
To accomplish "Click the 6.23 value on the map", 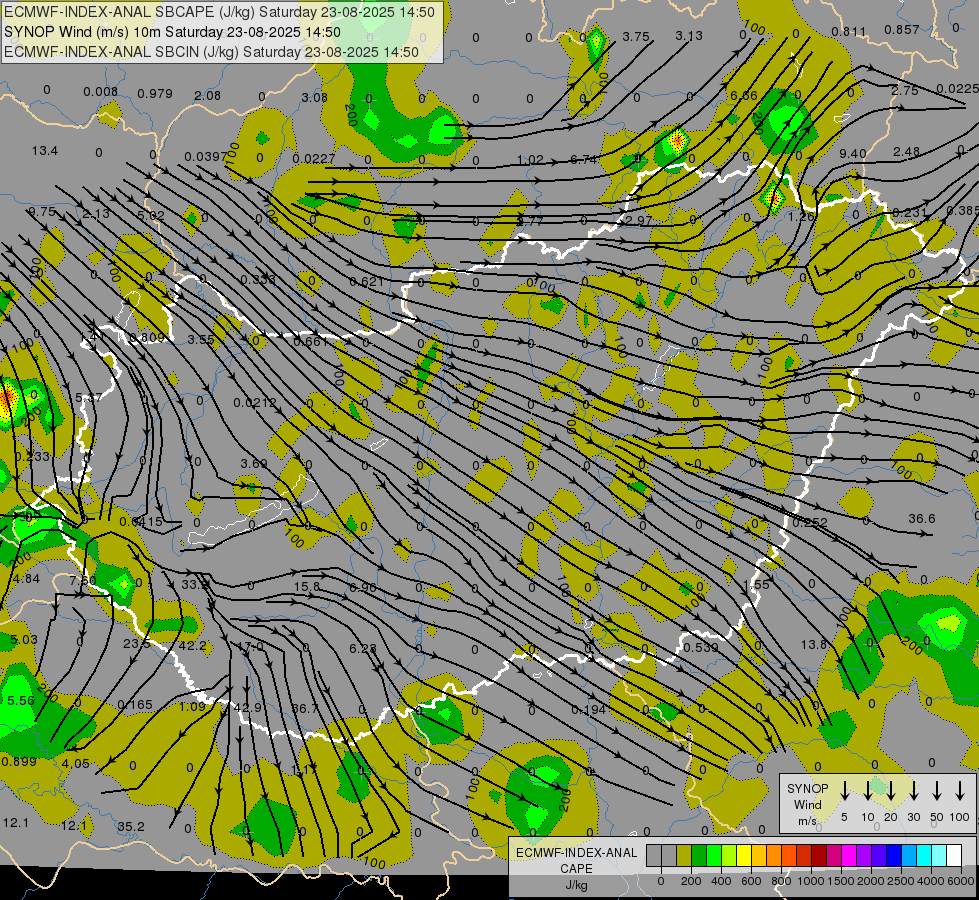I will (x=363, y=648).
